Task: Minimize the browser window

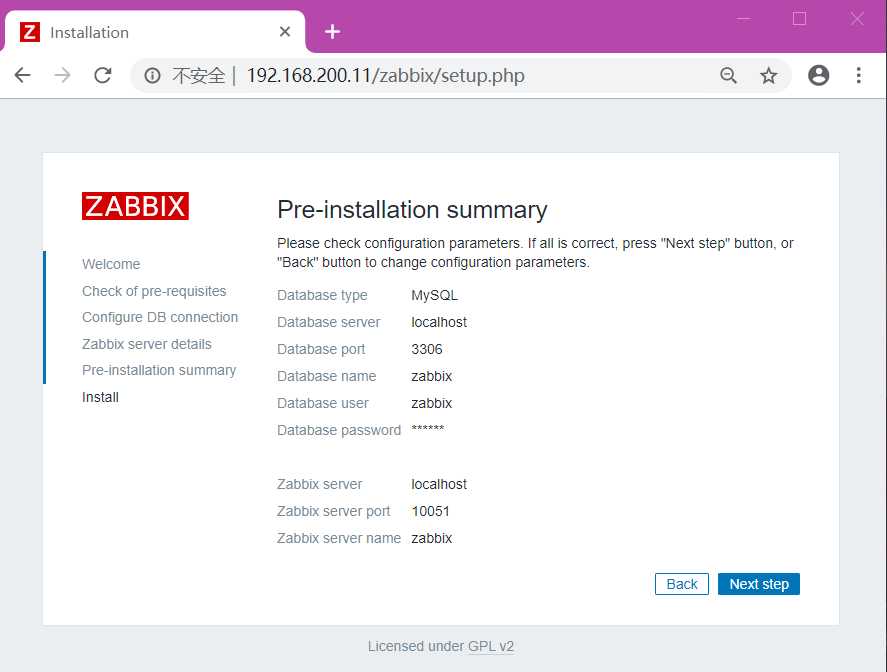Action: pyautogui.click(x=743, y=19)
